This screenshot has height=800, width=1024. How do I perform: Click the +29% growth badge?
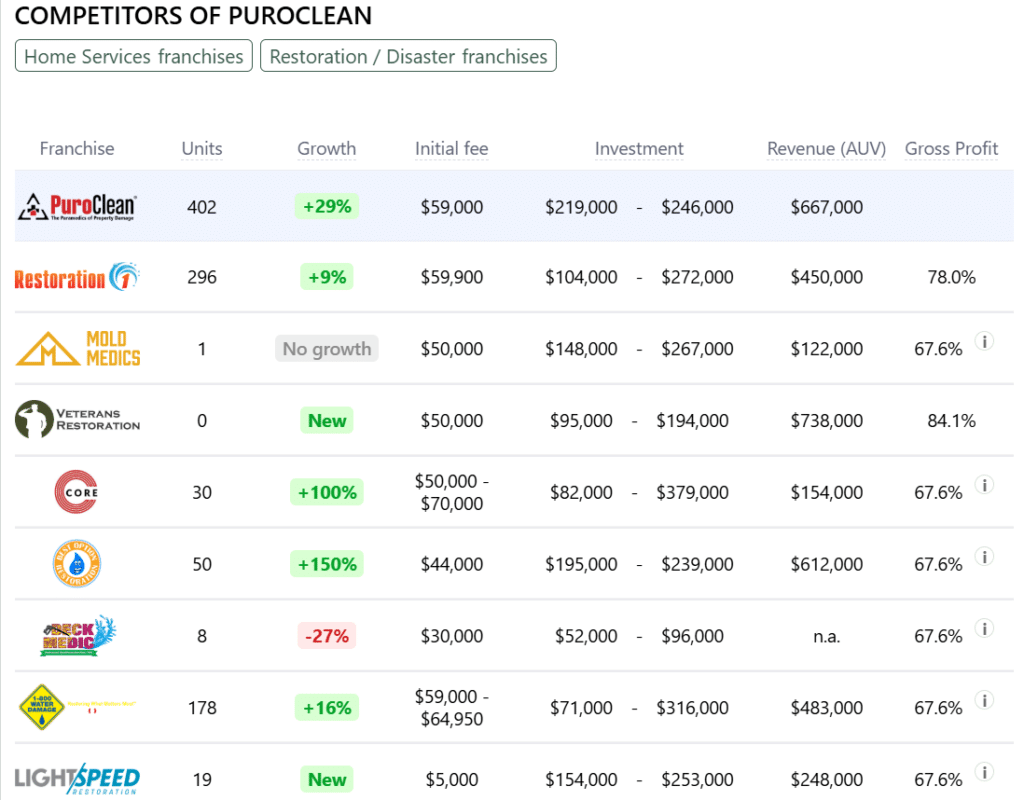[327, 206]
